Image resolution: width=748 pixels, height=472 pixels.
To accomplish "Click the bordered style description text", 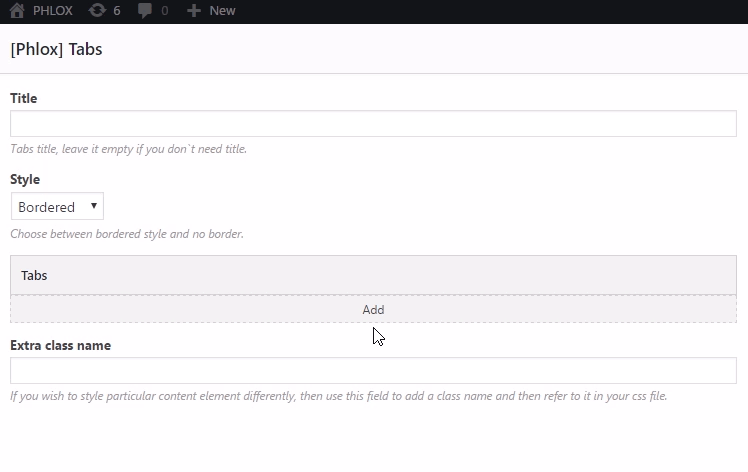I will pos(127,234).
